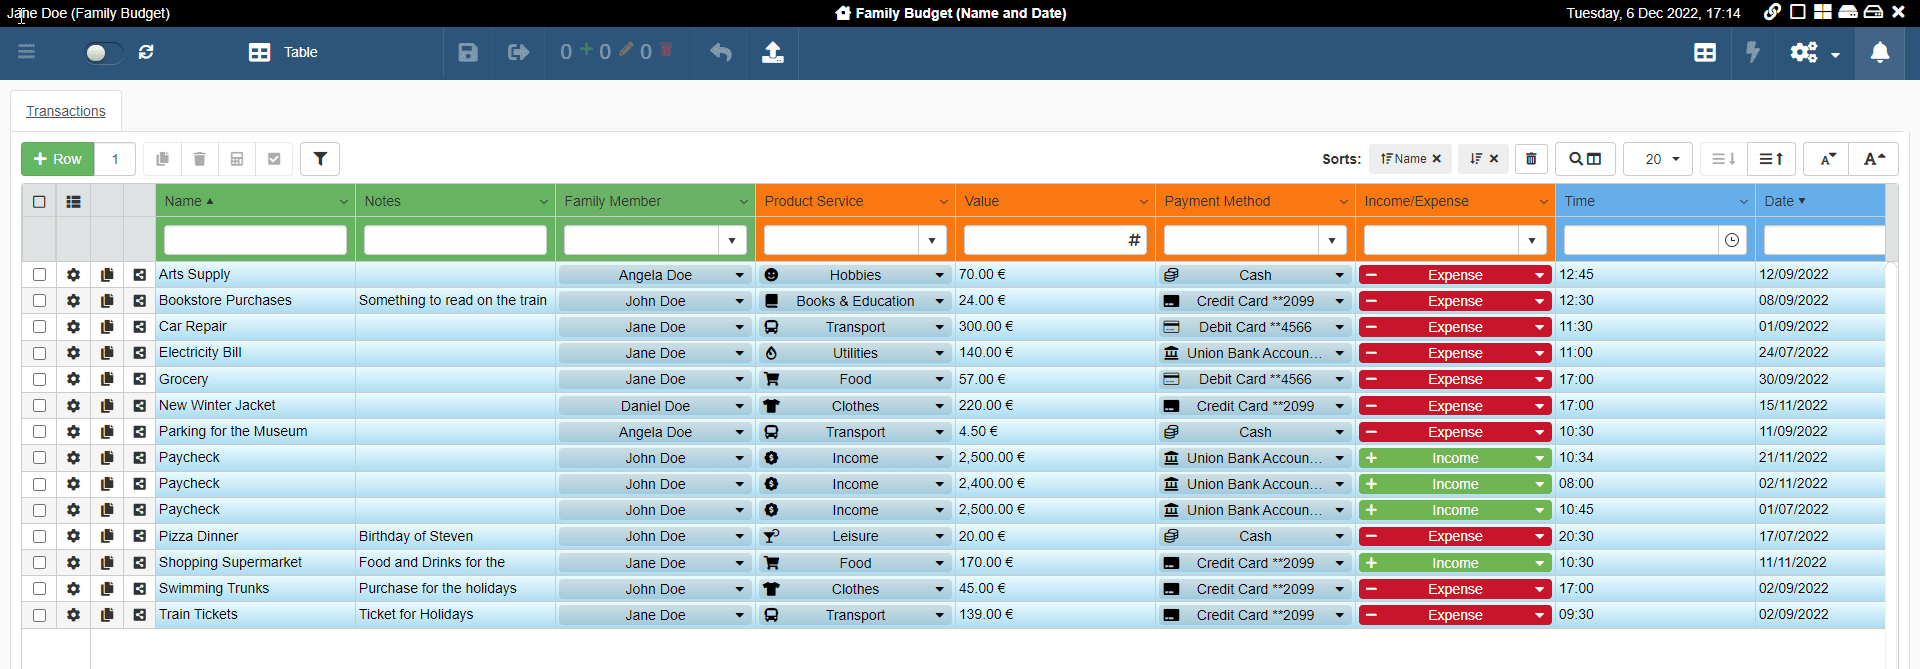
Task: Switch to the Transactions tab
Action: [x=66, y=111]
